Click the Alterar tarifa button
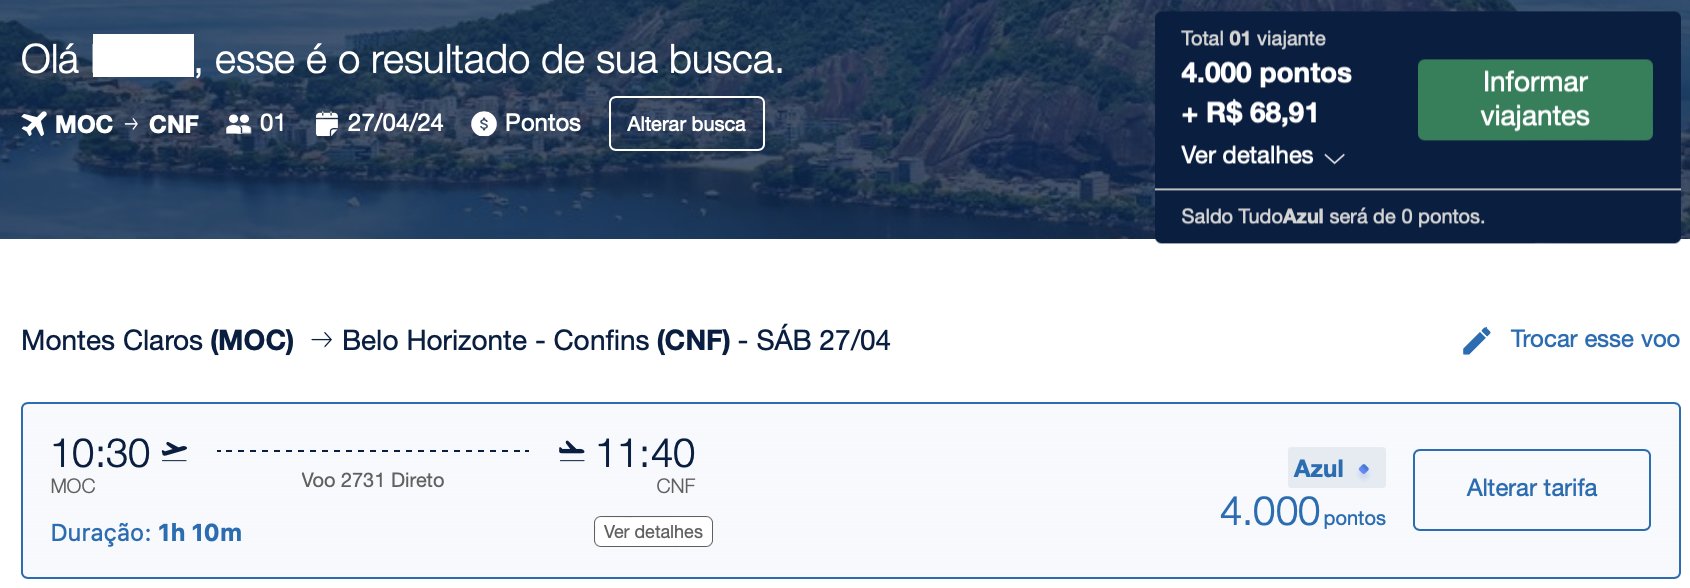The width and height of the screenshot is (1690, 588). tap(1531, 489)
